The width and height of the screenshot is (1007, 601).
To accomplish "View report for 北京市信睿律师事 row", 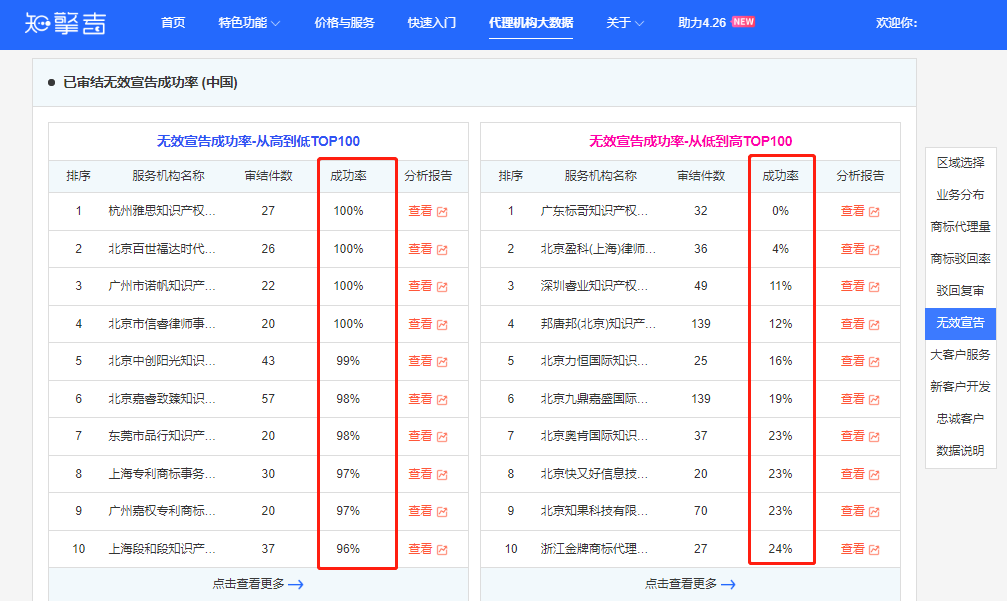I will 428,324.
